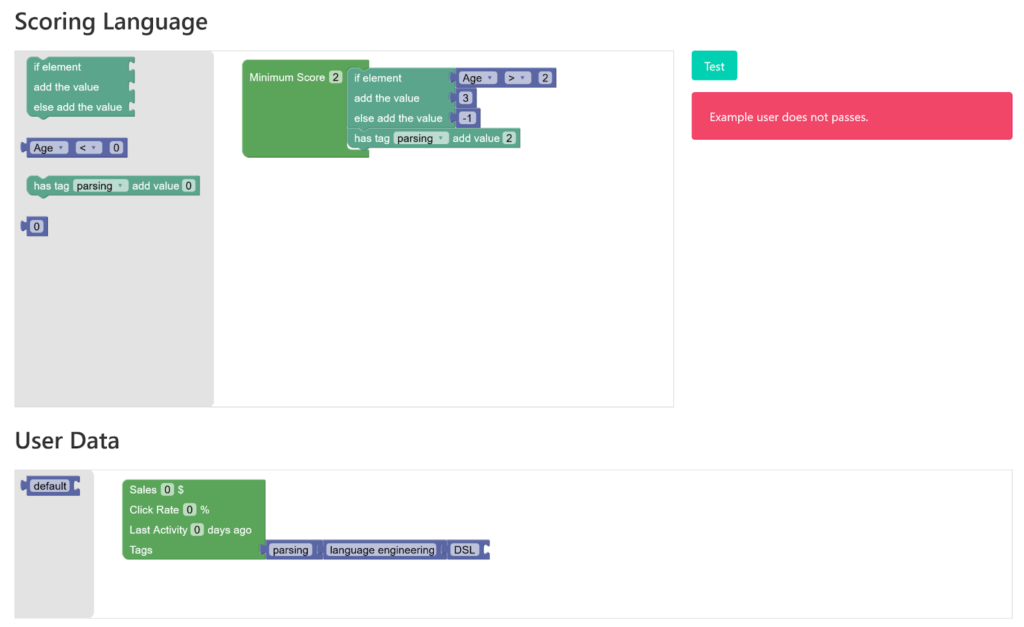The image size is (1024, 627).
Task: Edit the Last Activity days field
Action: [197, 529]
